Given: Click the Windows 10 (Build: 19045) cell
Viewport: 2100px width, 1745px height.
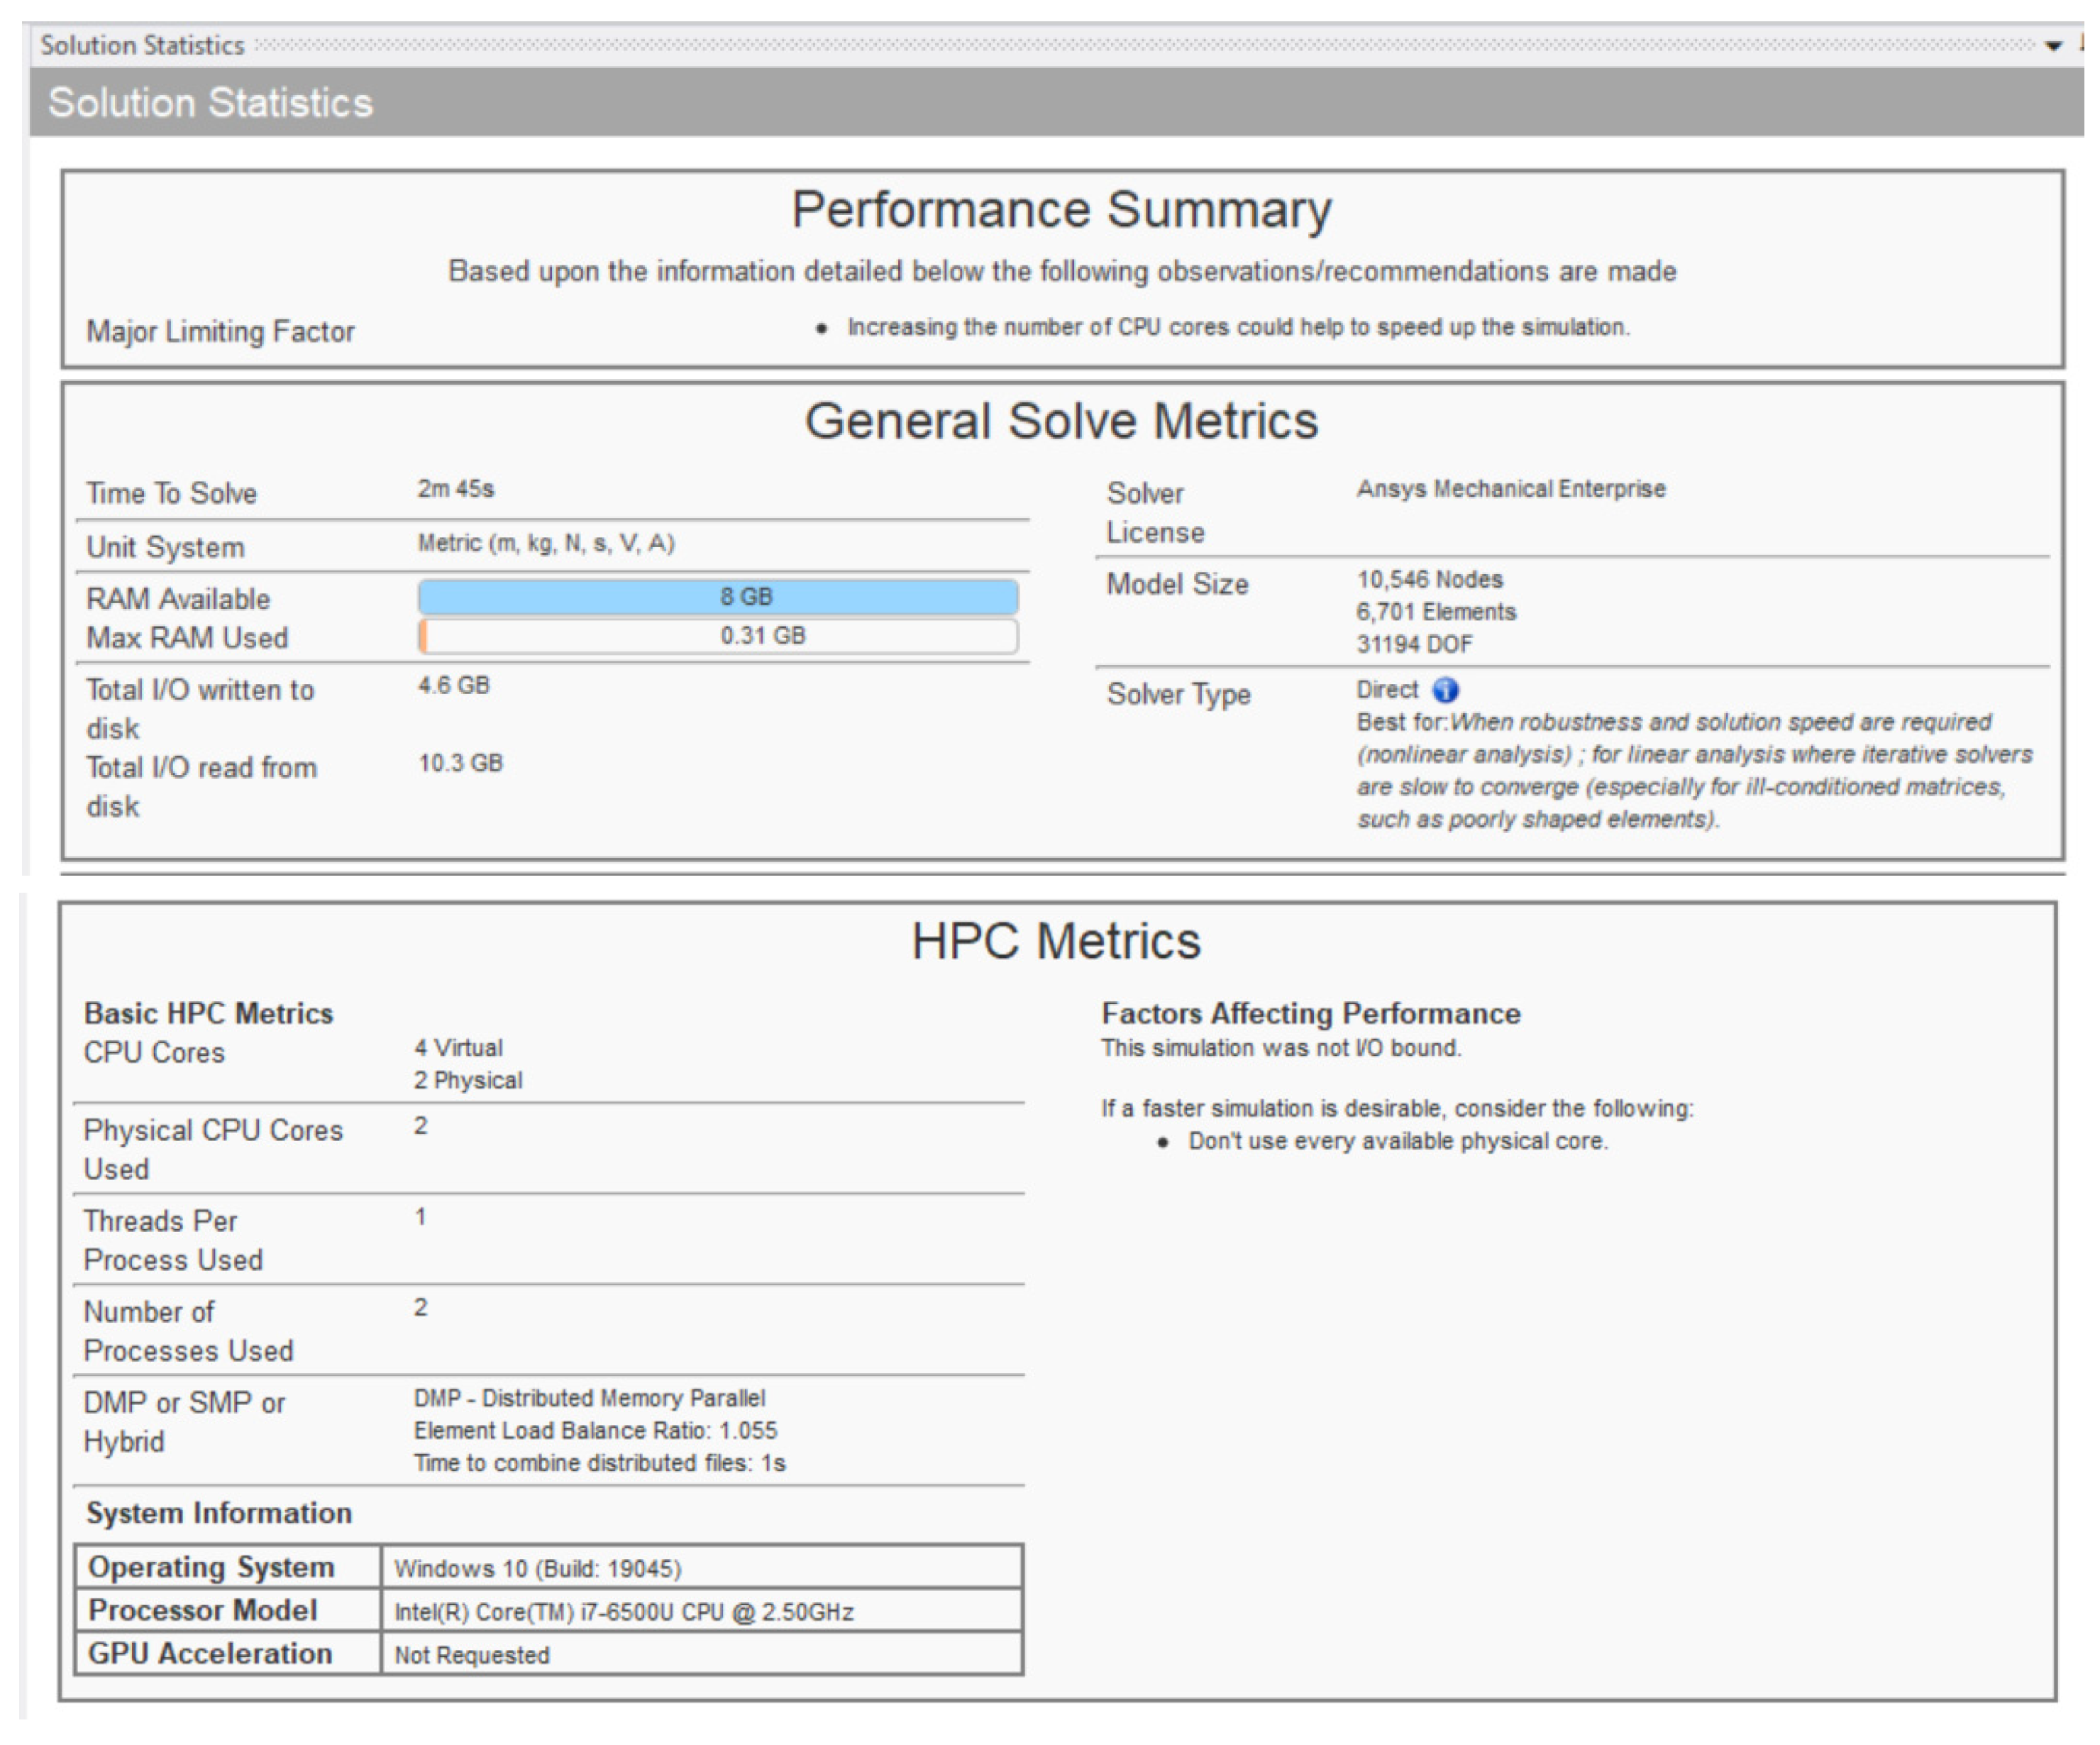Looking at the screenshot, I should point(538,1568).
